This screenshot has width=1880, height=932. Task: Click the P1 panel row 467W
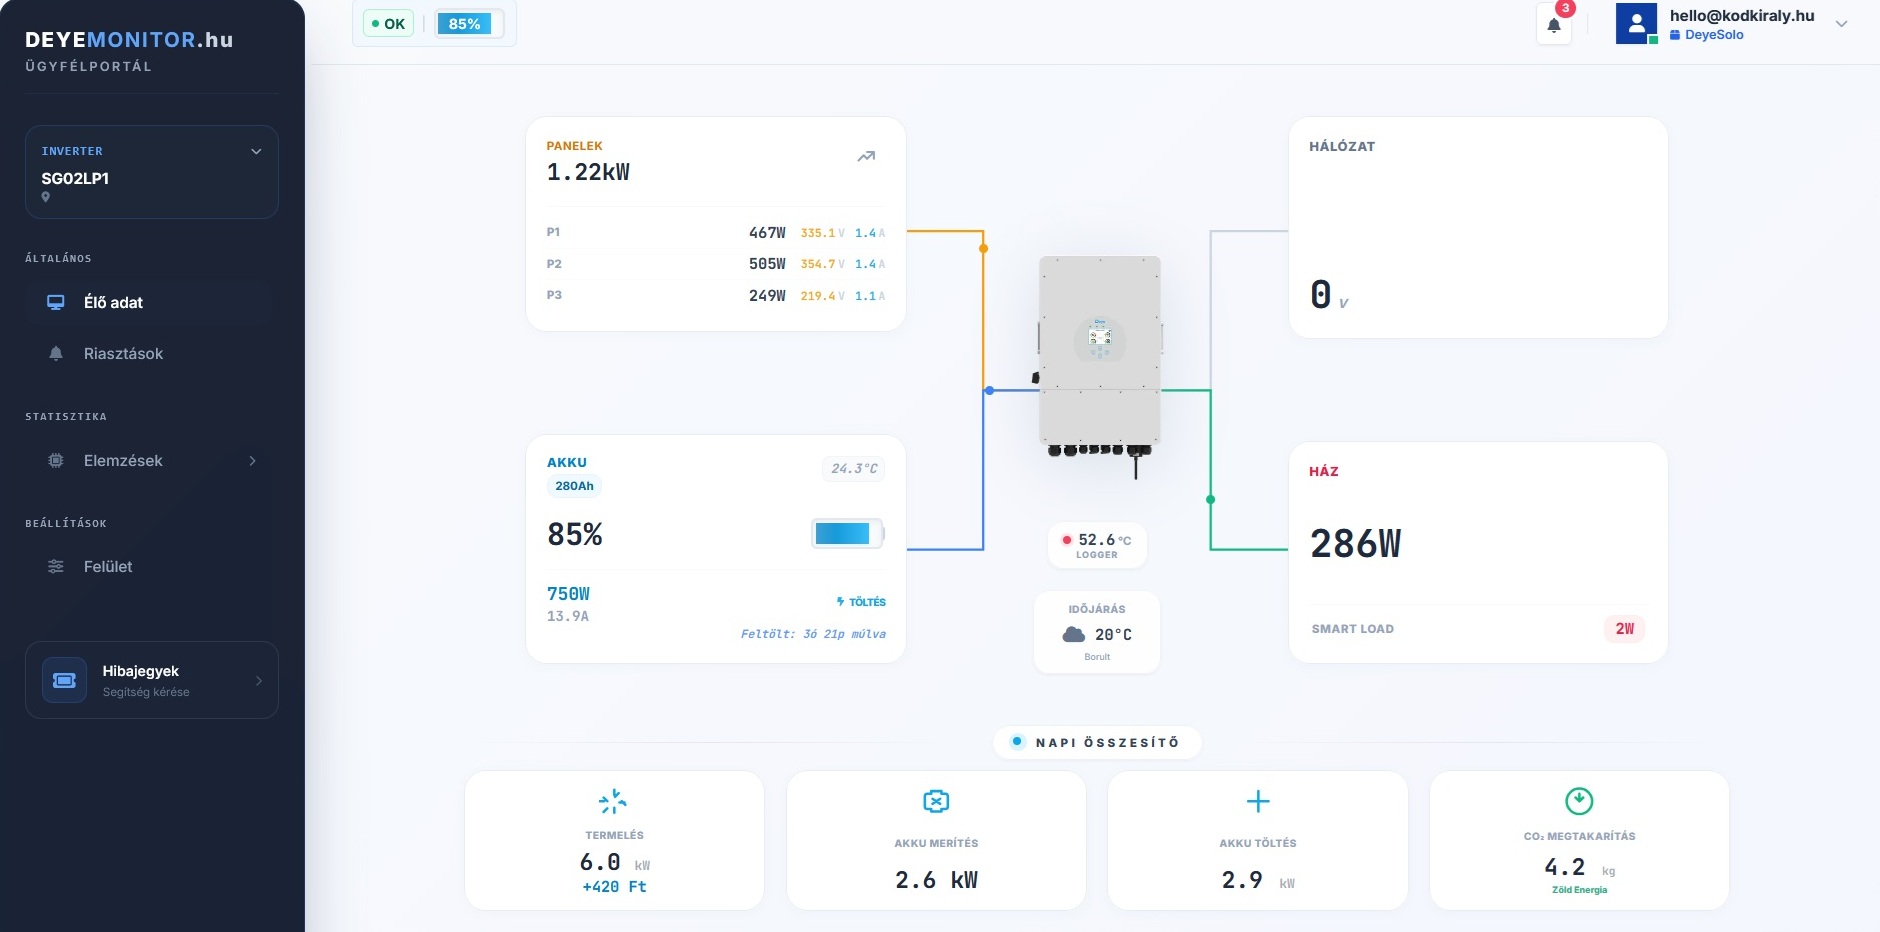(x=715, y=232)
